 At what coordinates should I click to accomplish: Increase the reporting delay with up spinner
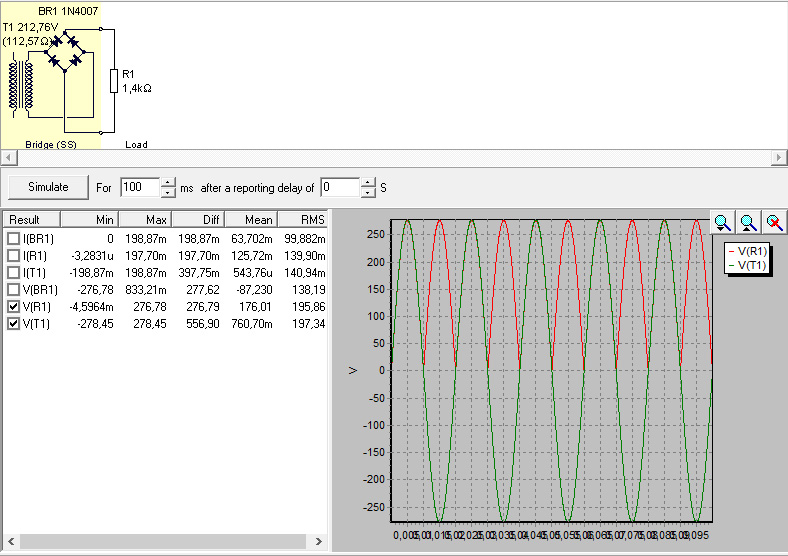tap(368, 182)
